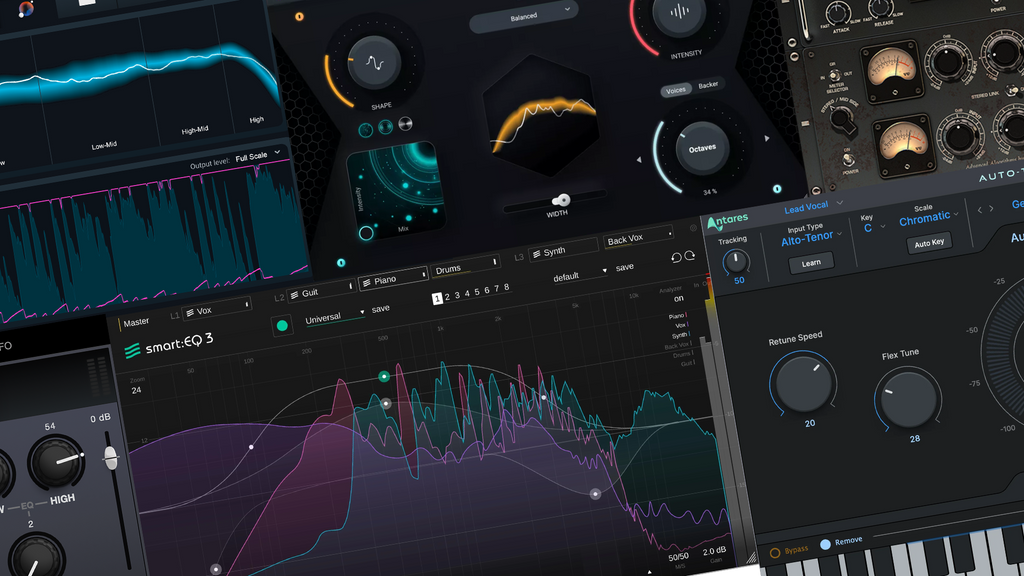Click the INTENSITY knob soundwave icon
The height and width of the screenshot is (576, 1024).
pyautogui.click(x=679, y=12)
